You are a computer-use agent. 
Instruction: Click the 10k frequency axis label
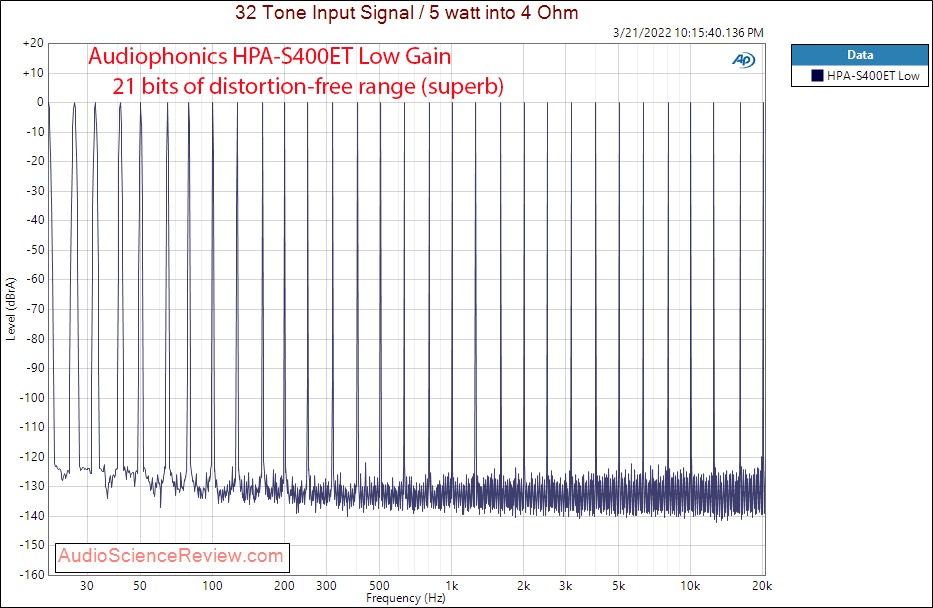coord(690,585)
